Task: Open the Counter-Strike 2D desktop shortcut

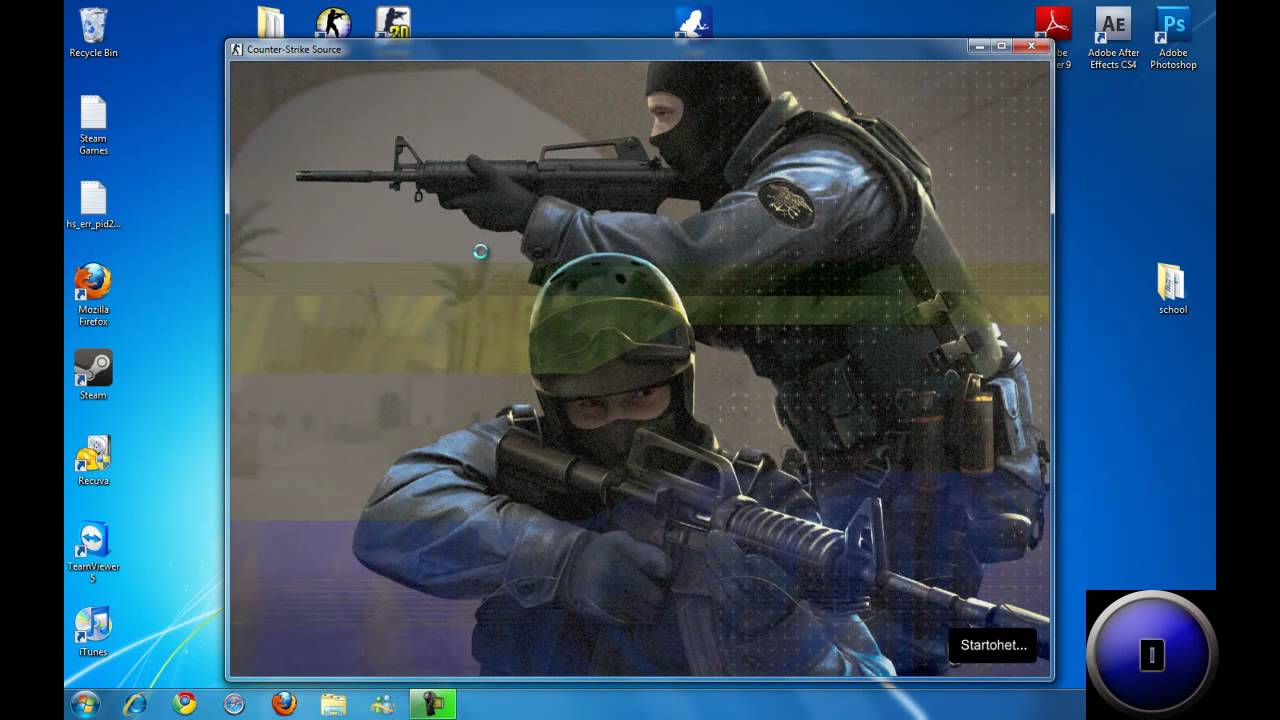Action: 393,22
